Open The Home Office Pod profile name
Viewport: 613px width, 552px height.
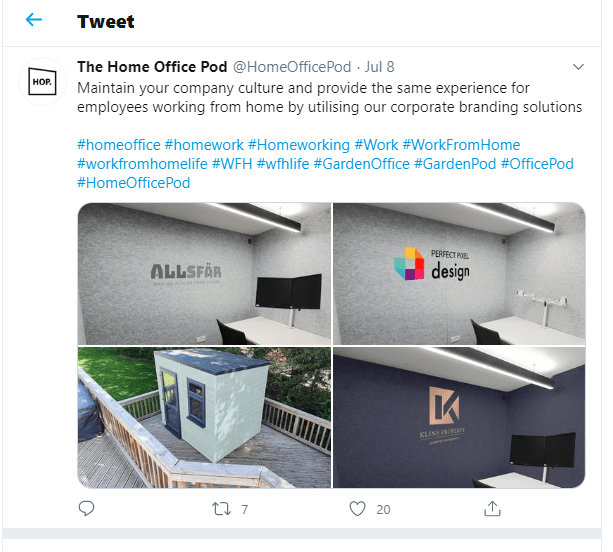click(152, 67)
